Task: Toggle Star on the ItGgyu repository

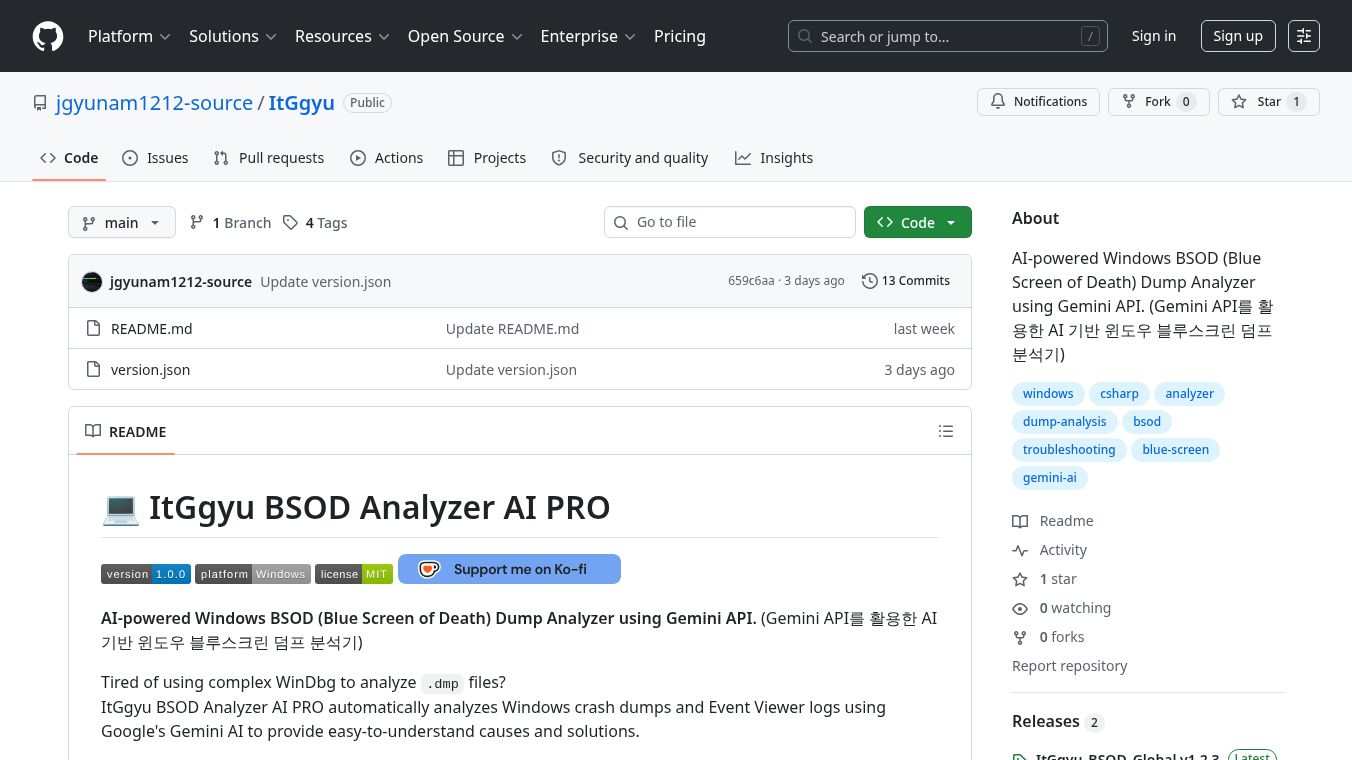Action: 1268,101
